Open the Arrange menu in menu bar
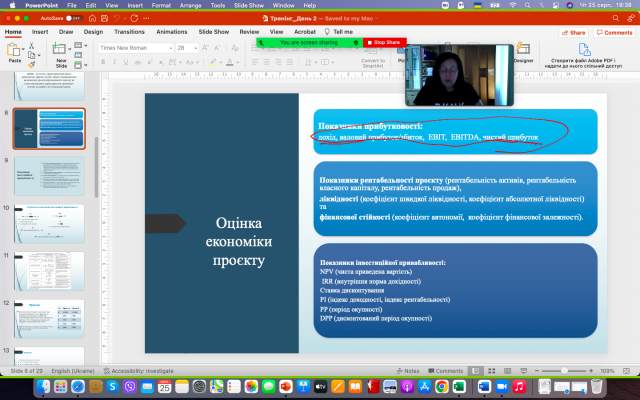This screenshot has height=400, width=640. coord(191,5)
